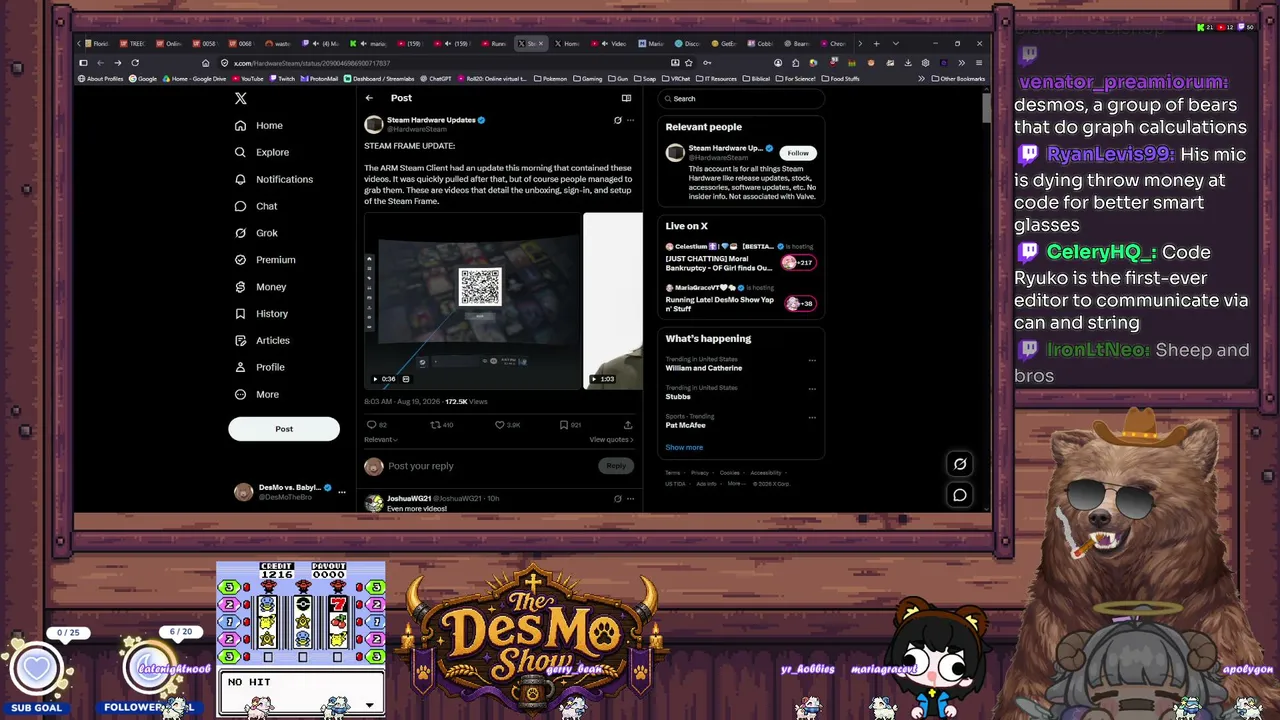The height and width of the screenshot is (720, 1280).
Task: Like the Steam Frame post
Action: [x=508, y=425]
